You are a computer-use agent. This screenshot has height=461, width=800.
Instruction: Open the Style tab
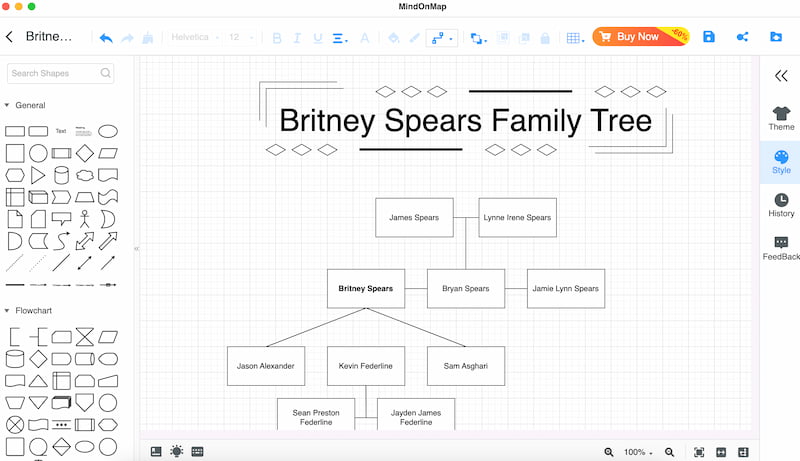[x=781, y=162]
